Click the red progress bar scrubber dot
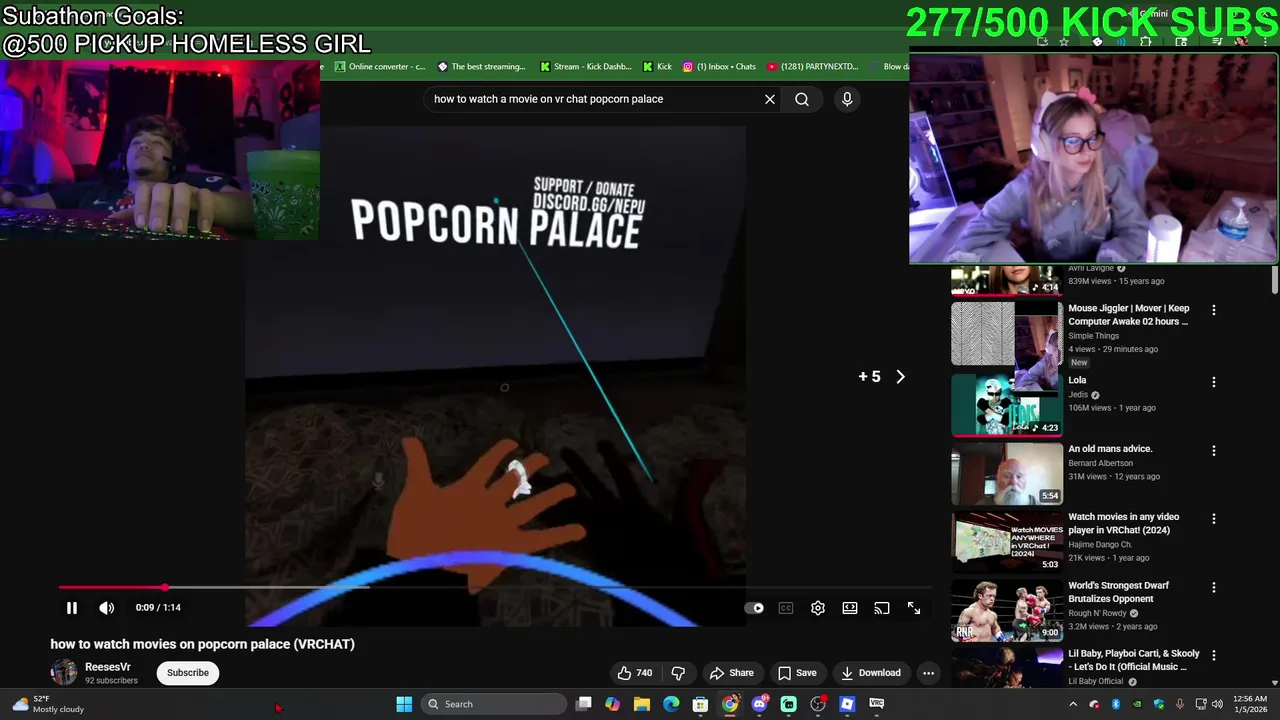The height and width of the screenshot is (720, 1280). click(165, 588)
